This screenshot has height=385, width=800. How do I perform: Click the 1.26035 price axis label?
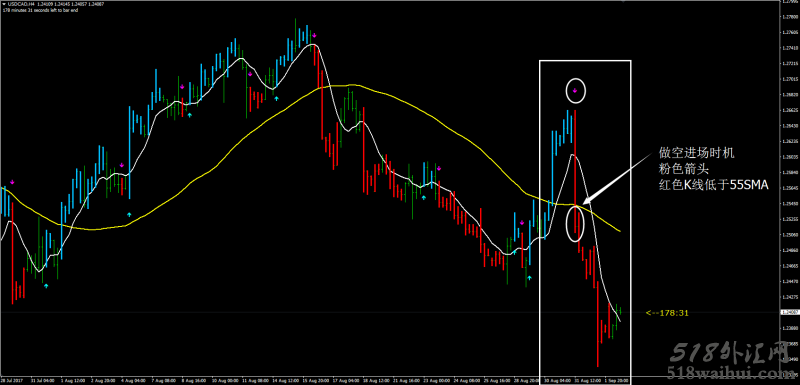[790, 157]
